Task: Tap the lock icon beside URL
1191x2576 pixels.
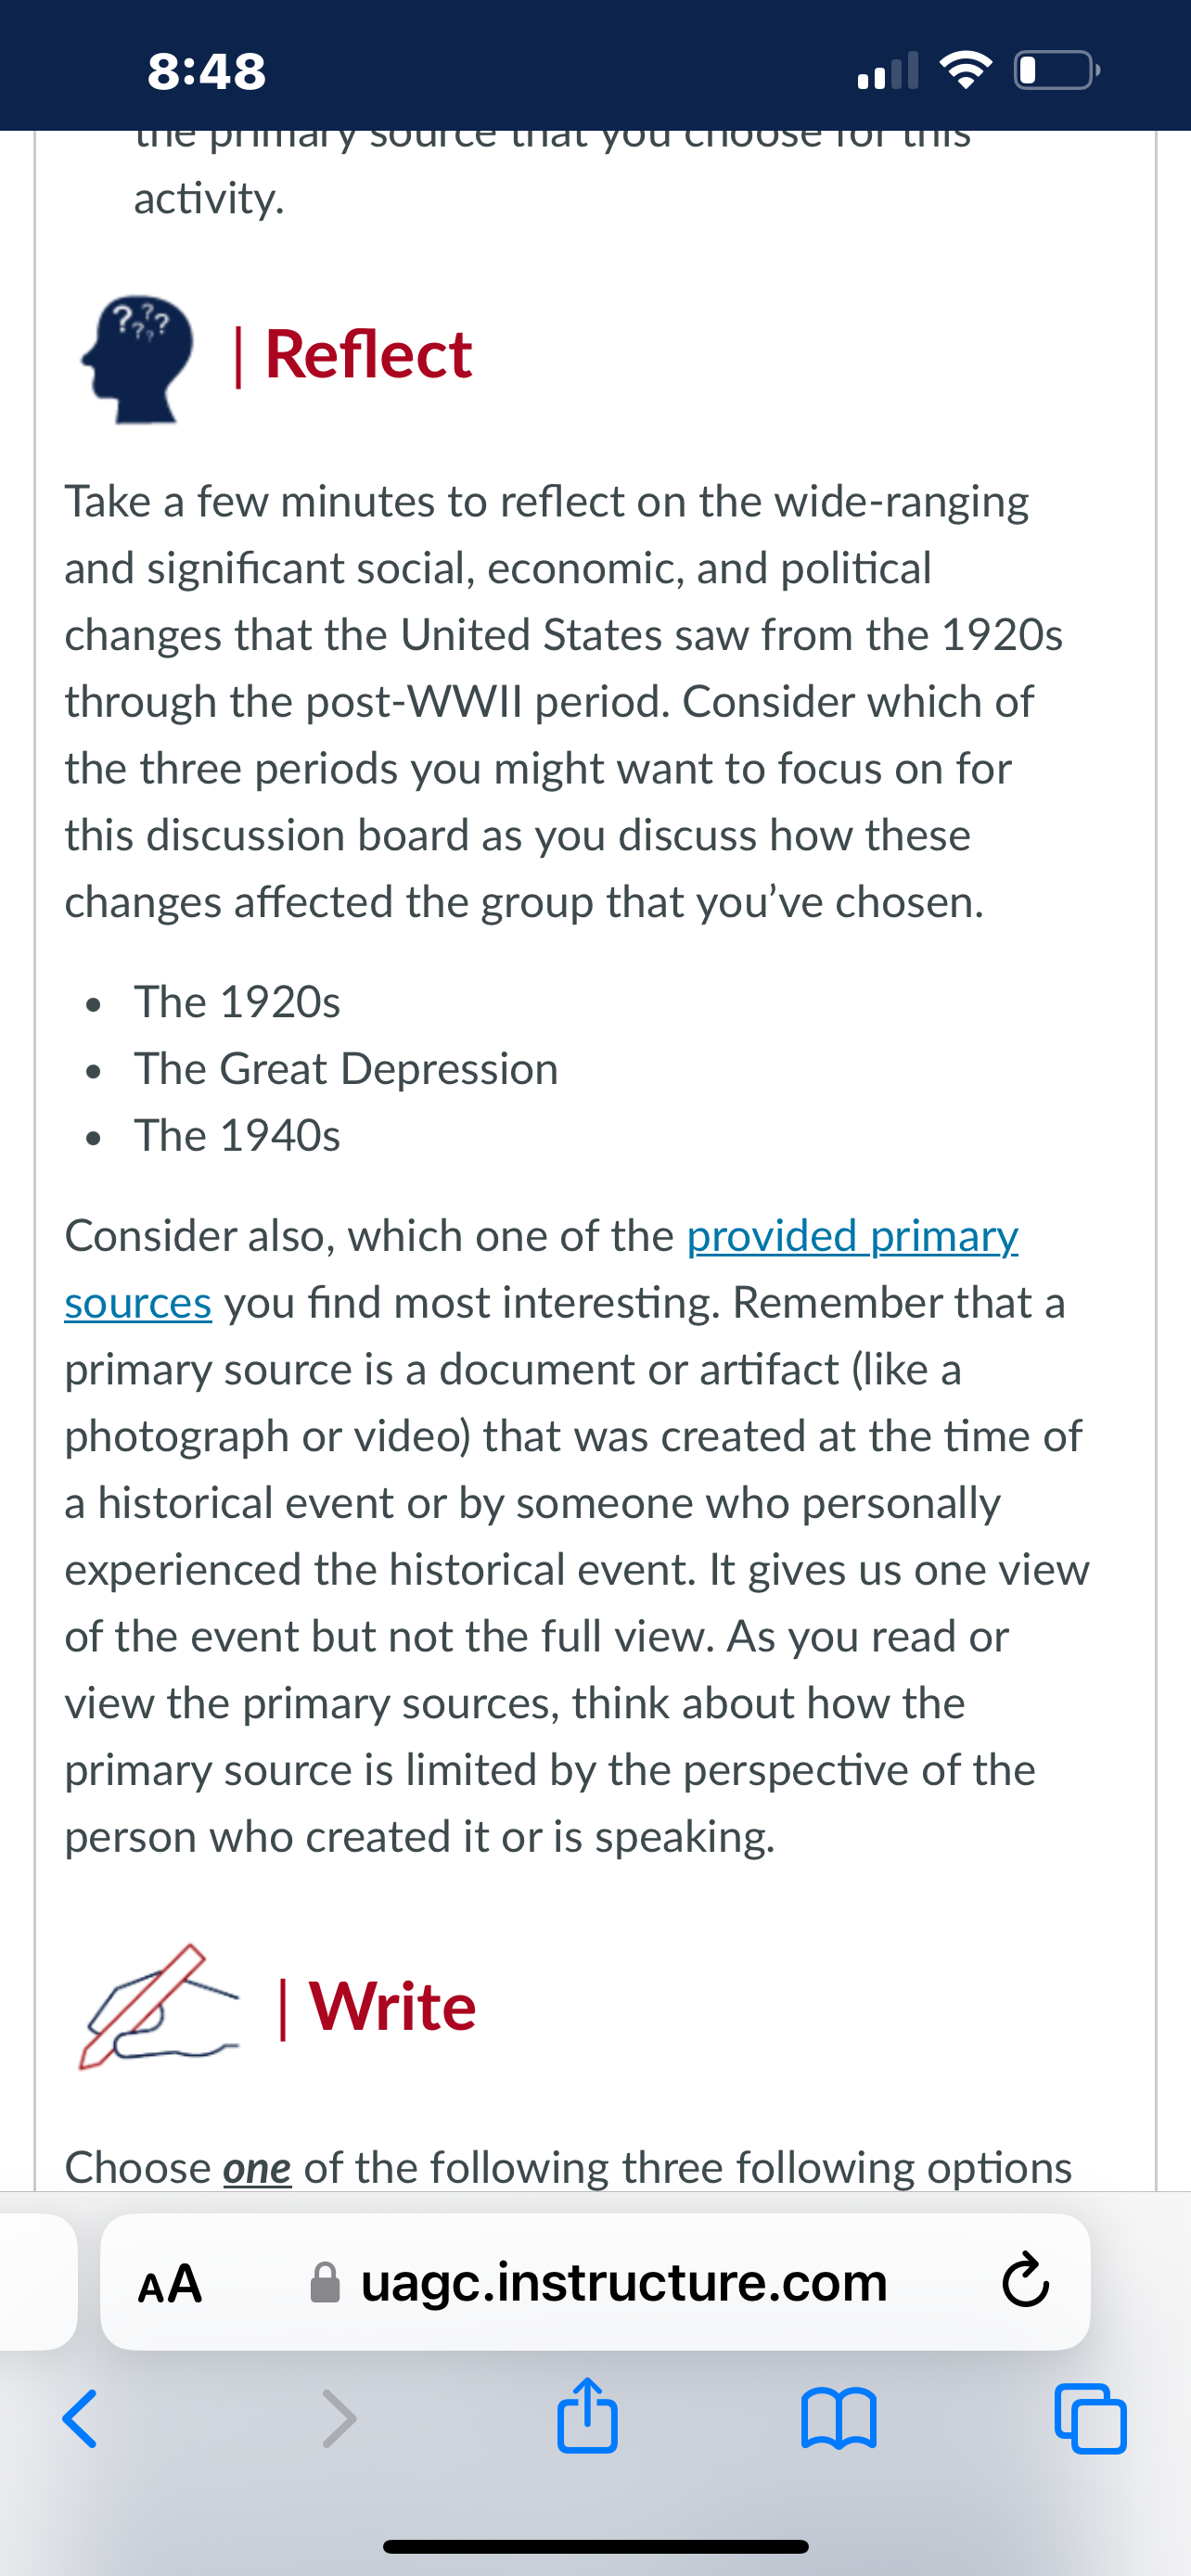Action: coord(325,2282)
